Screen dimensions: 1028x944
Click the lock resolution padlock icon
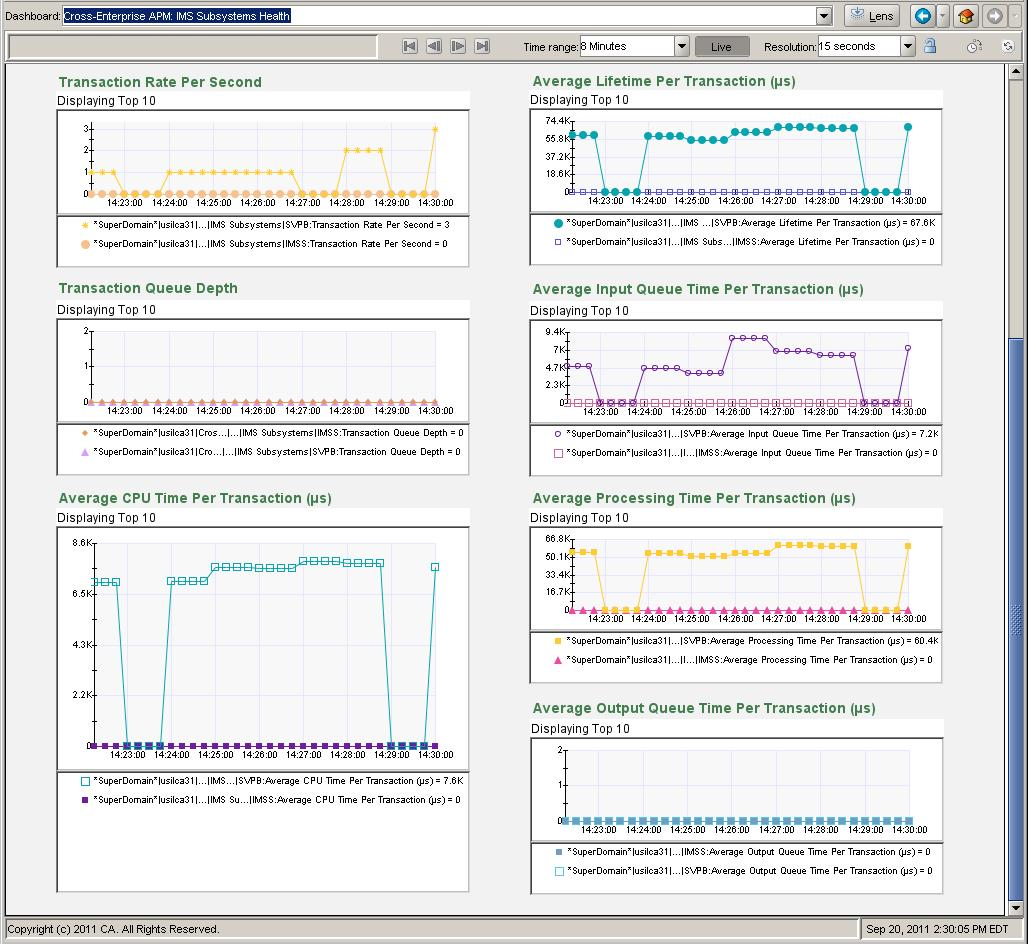pos(930,46)
